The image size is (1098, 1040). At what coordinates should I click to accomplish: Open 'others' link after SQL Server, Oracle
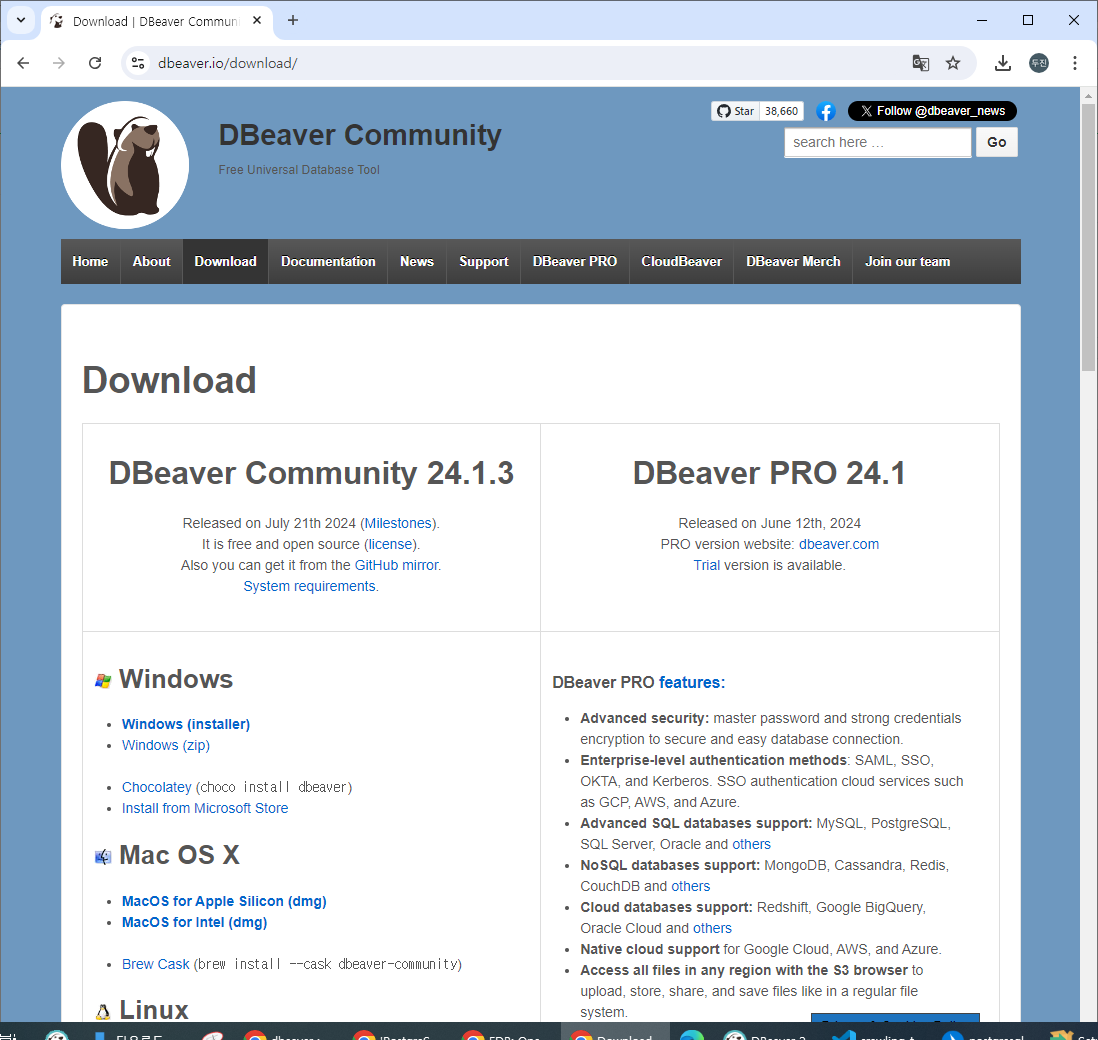tap(751, 844)
